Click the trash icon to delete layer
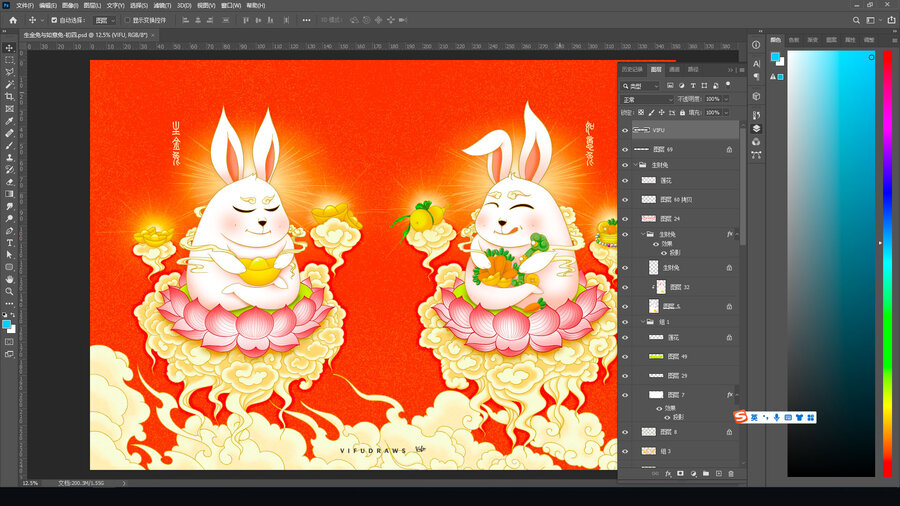900x506 pixels. click(x=731, y=474)
